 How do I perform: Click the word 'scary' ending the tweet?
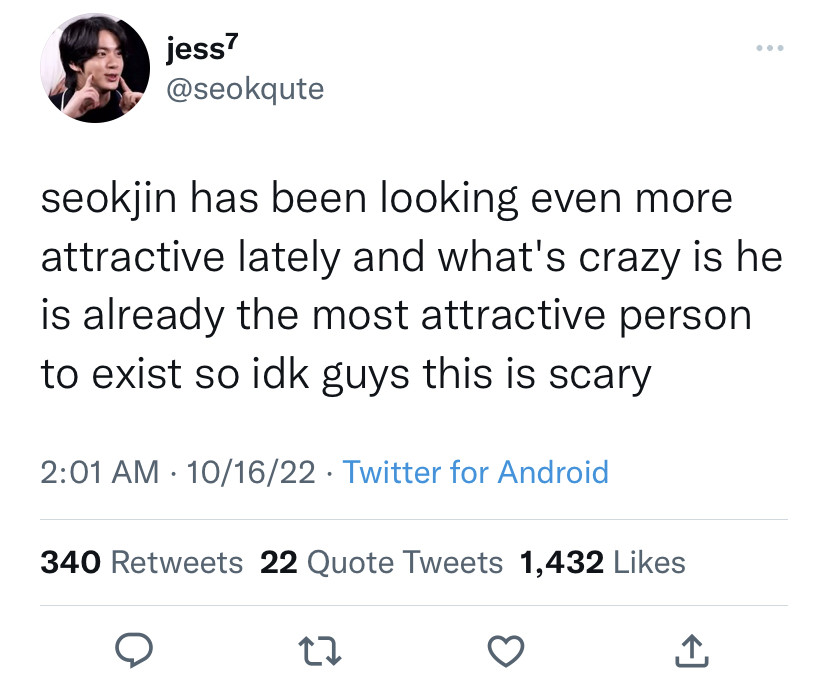600,375
